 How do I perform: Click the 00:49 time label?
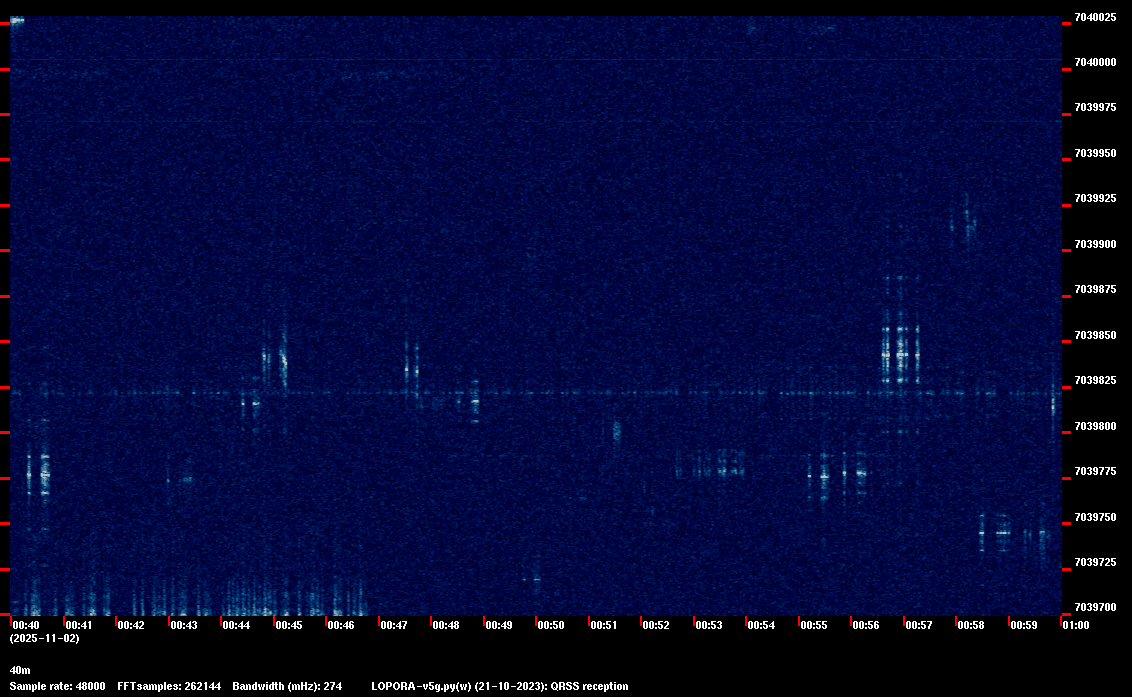click(x=499, y=625)
